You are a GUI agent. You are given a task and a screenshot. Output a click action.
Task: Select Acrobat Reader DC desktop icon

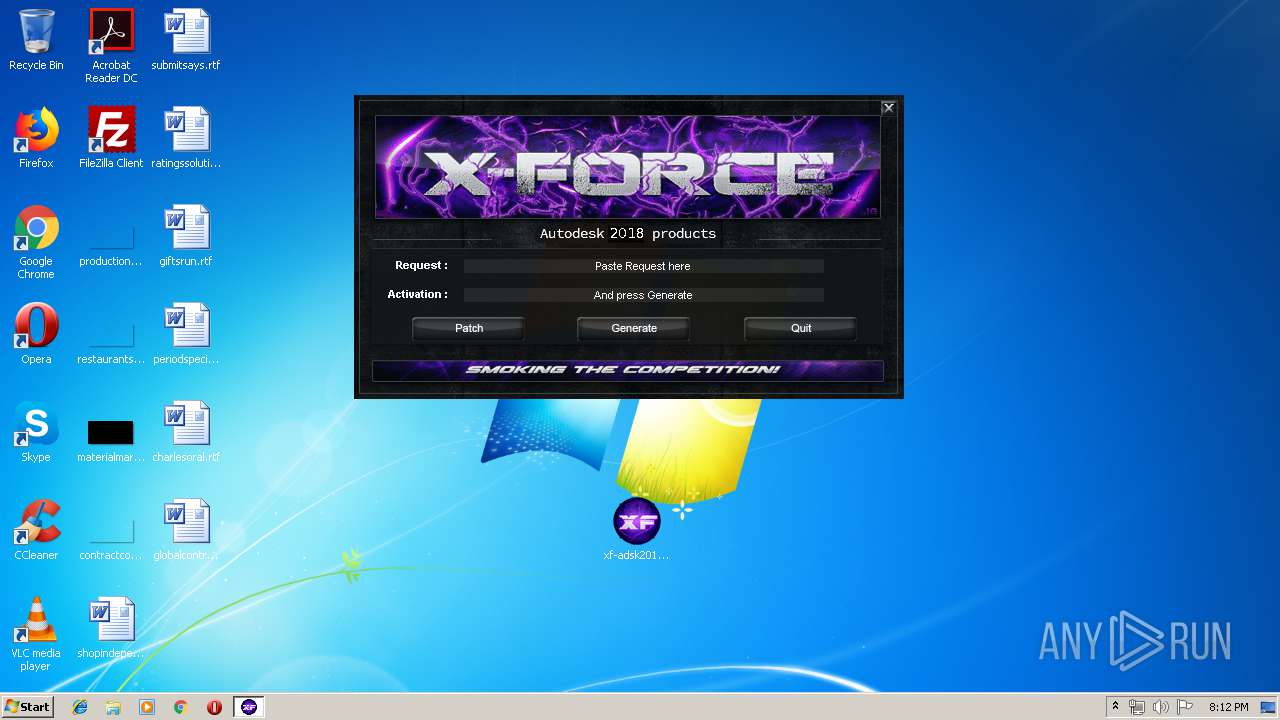(111, 46)
